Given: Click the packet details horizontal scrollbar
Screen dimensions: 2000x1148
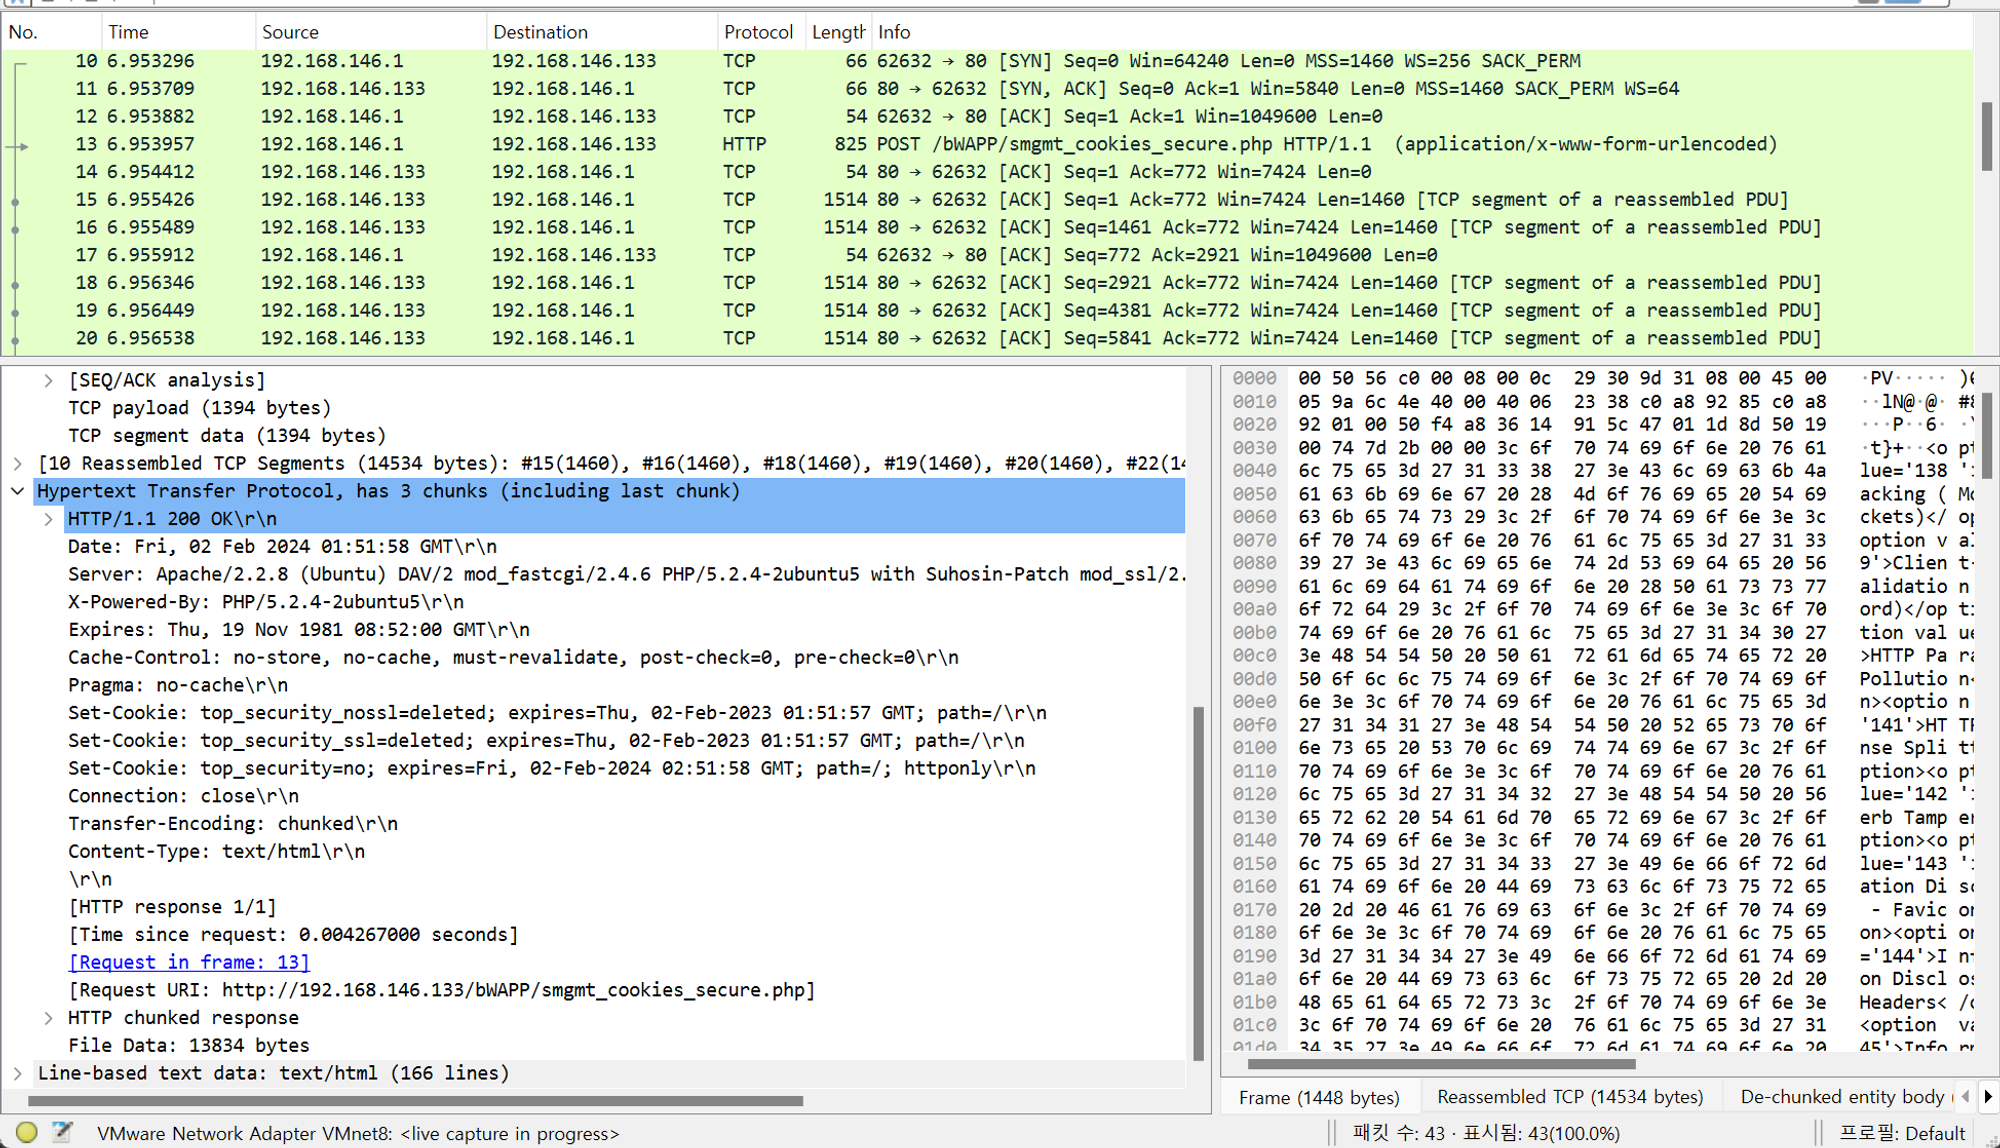Looking at the screenshot, I should pos(415,1101).
